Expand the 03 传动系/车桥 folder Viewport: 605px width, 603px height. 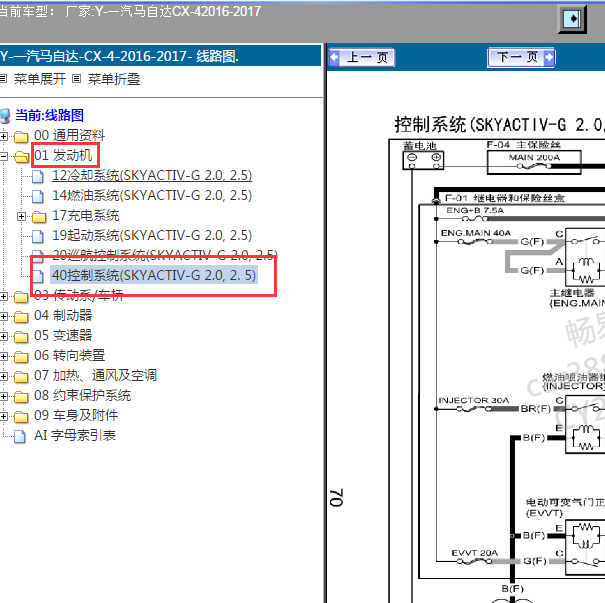click(x=3, y=296)
